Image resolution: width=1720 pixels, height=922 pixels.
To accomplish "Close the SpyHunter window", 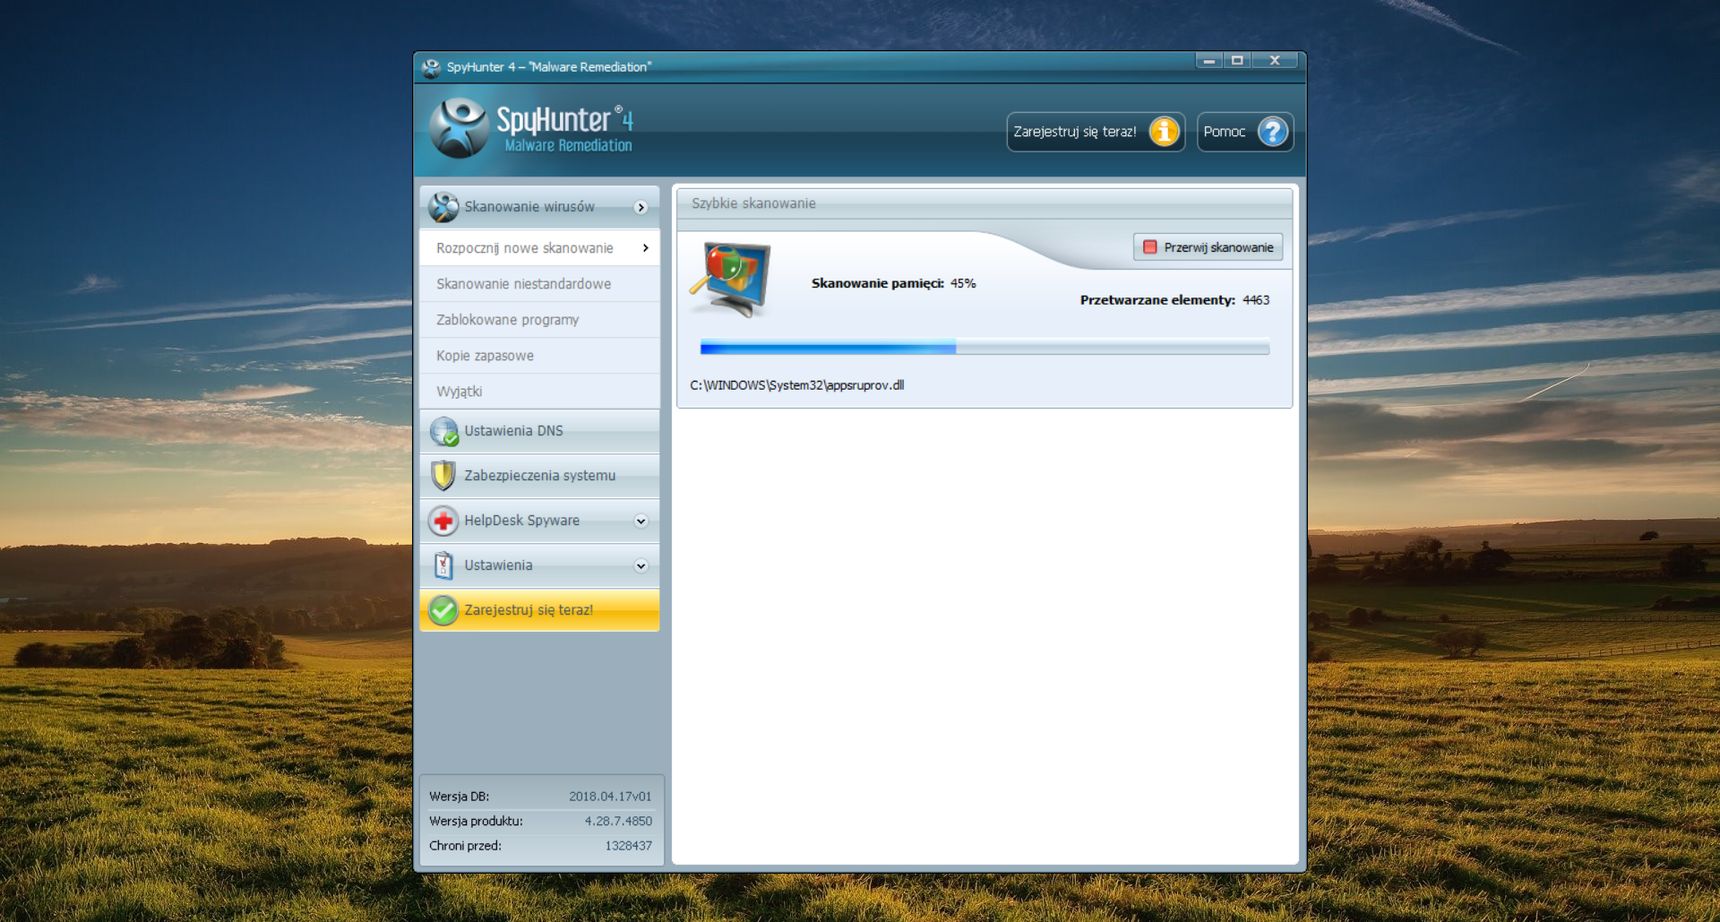I will click(x=1274, y=61).
